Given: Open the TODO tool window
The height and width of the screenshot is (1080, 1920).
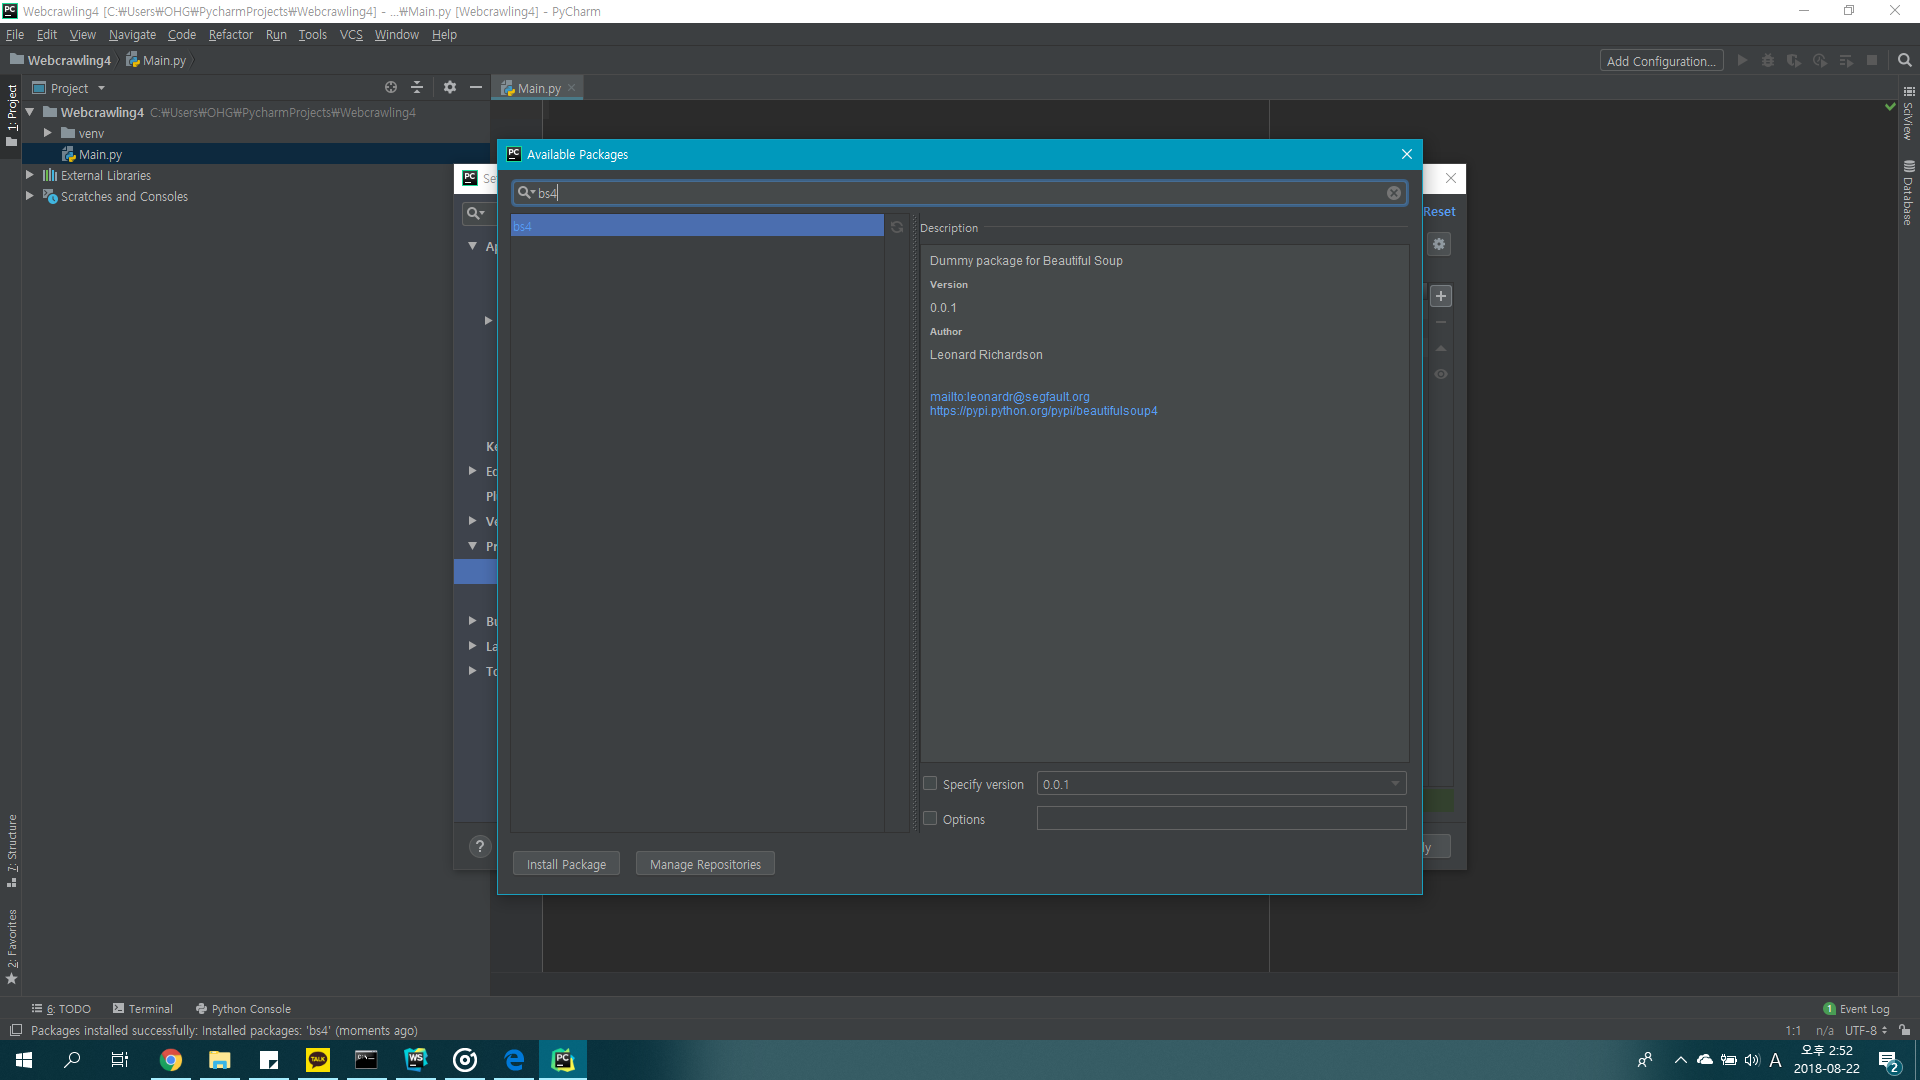Looking at the screenshot, I should pos(61,1009).
